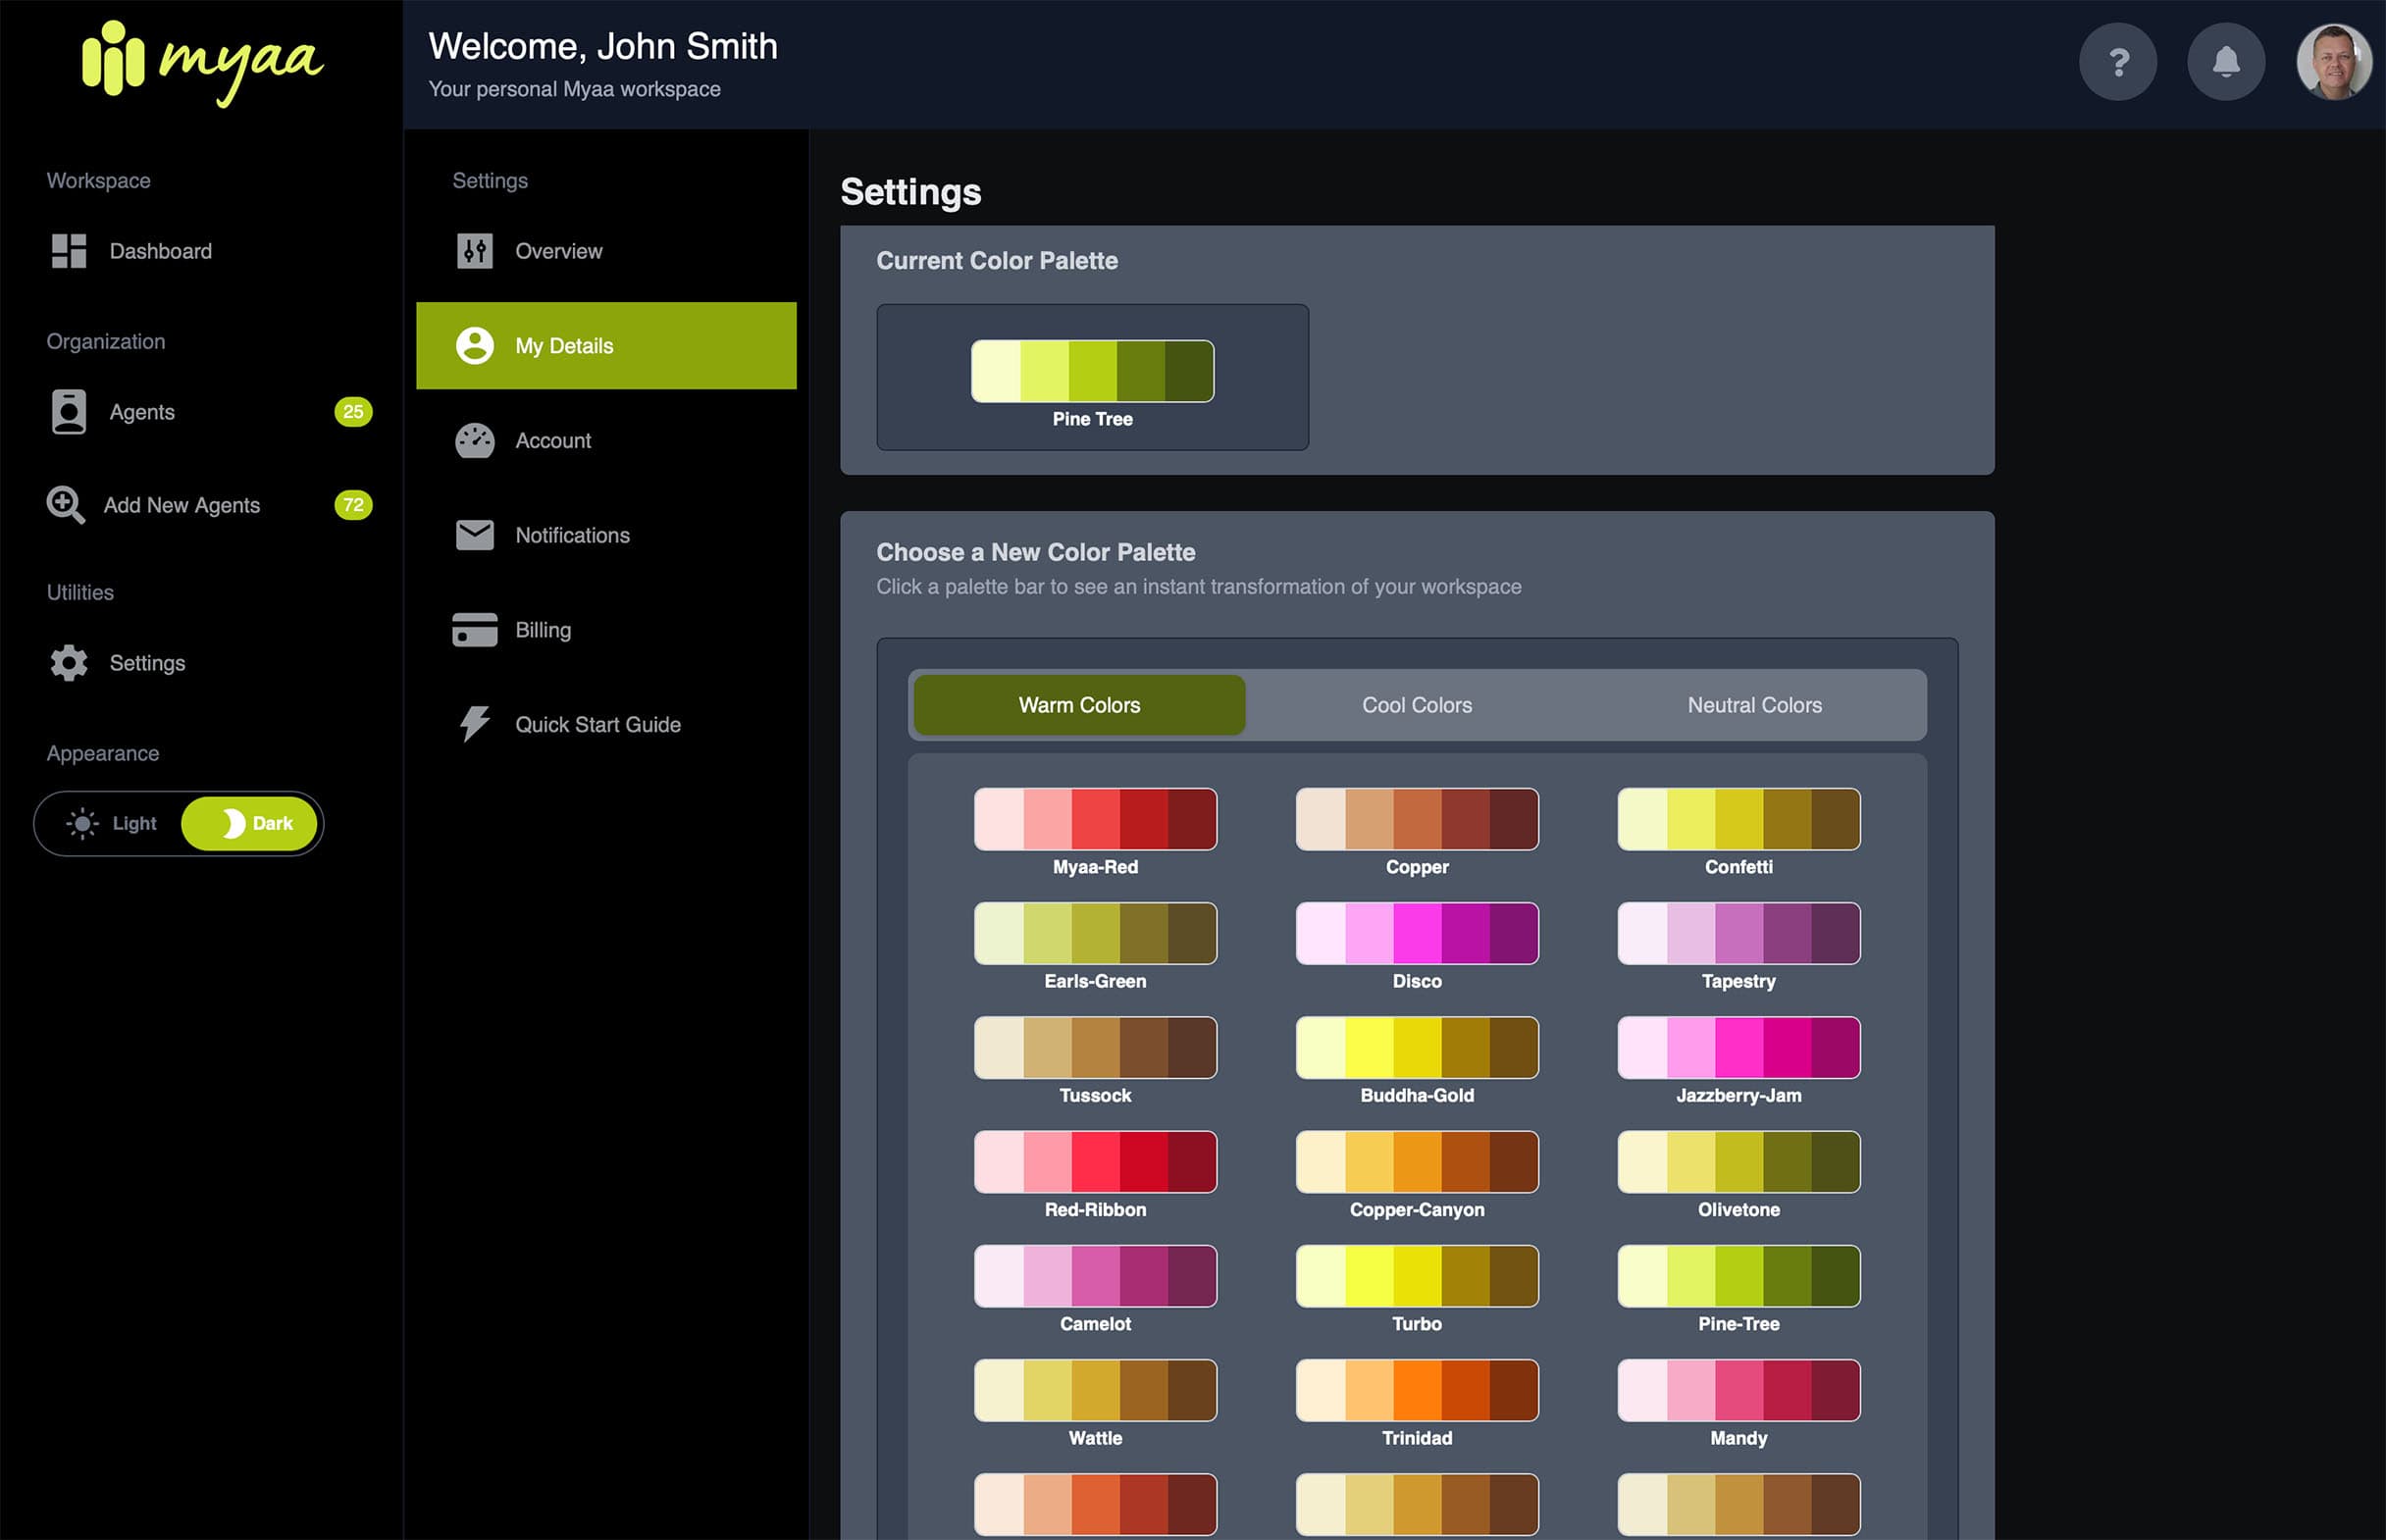Click the Settings gear icon in sidebar
This screenshot has height=1540, width=2386.
coord(69,663)
